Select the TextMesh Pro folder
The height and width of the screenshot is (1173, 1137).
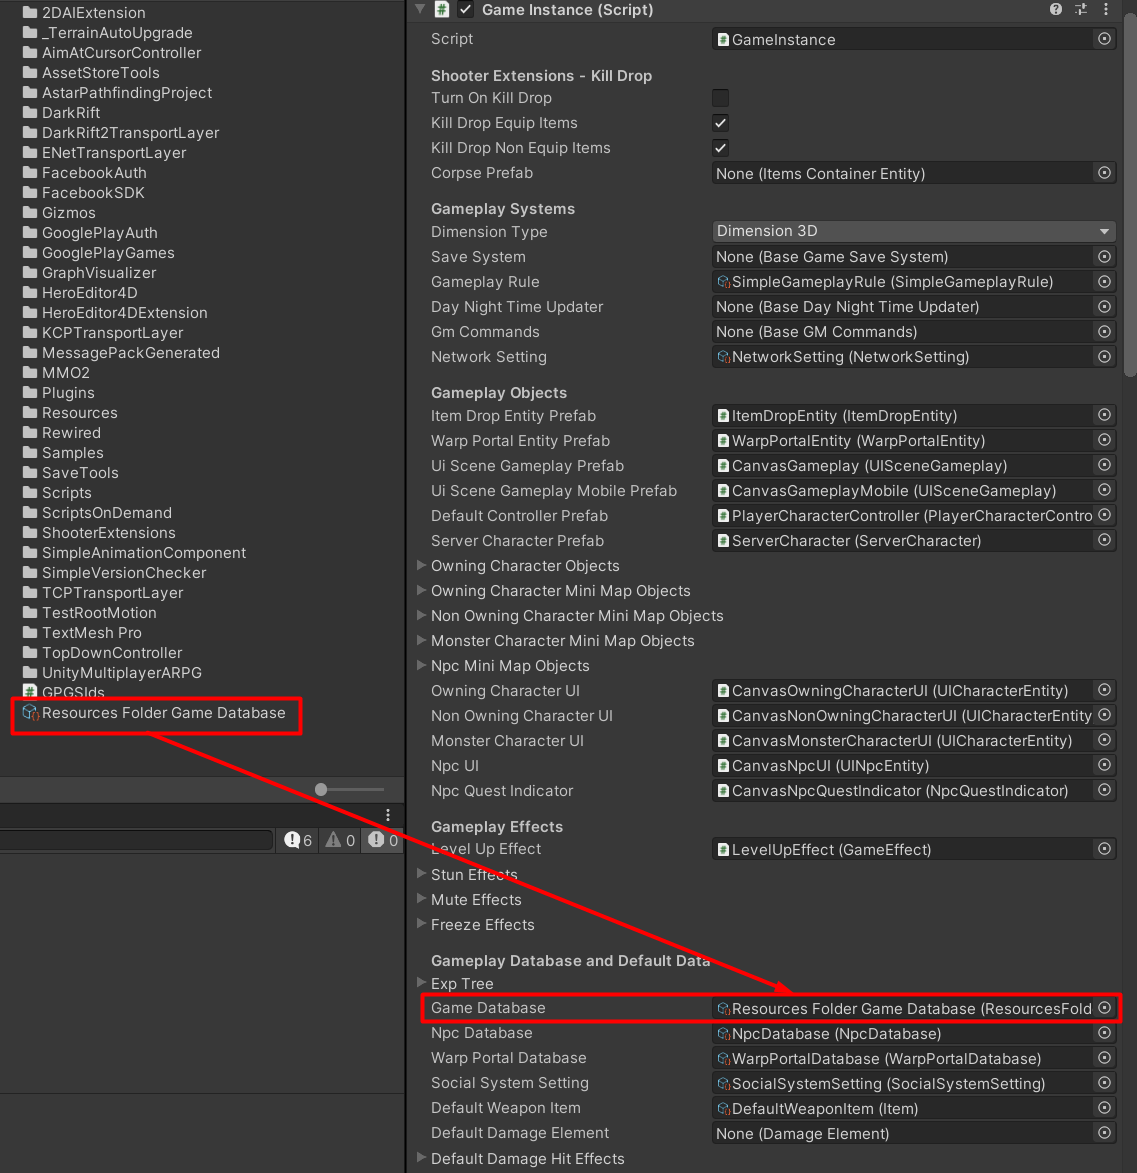coord(82,633)
